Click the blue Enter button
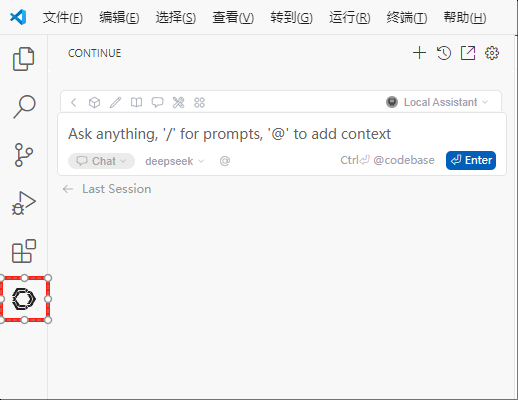Screen dimensions: 518x400 click(x=471, y=160)
